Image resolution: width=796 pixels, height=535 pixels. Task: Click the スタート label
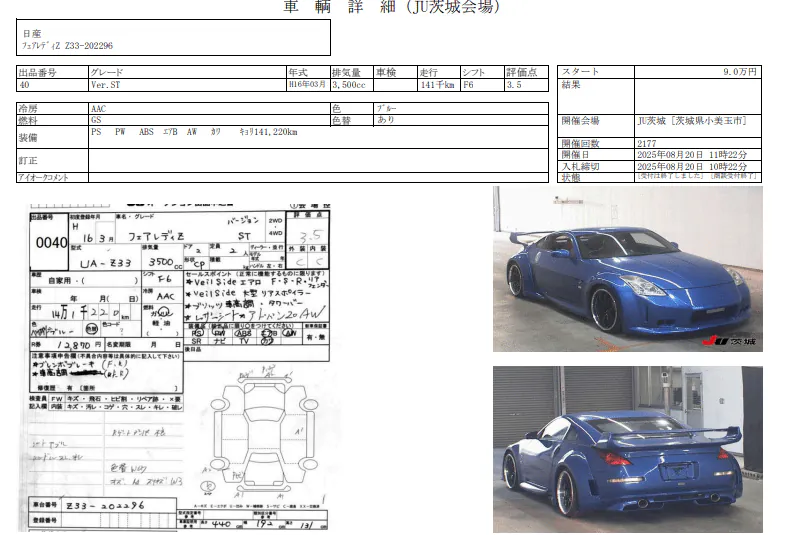[x=580, y=72]
